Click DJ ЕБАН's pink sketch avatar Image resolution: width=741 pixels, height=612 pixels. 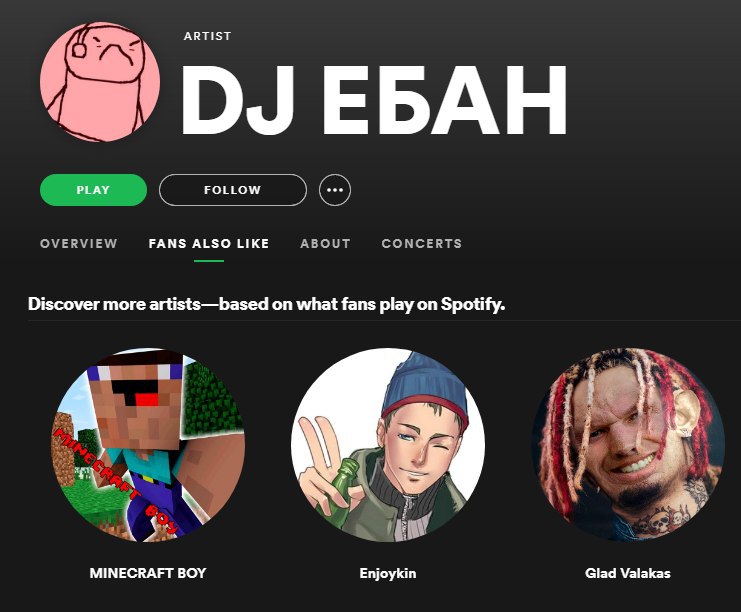(100, 82)
